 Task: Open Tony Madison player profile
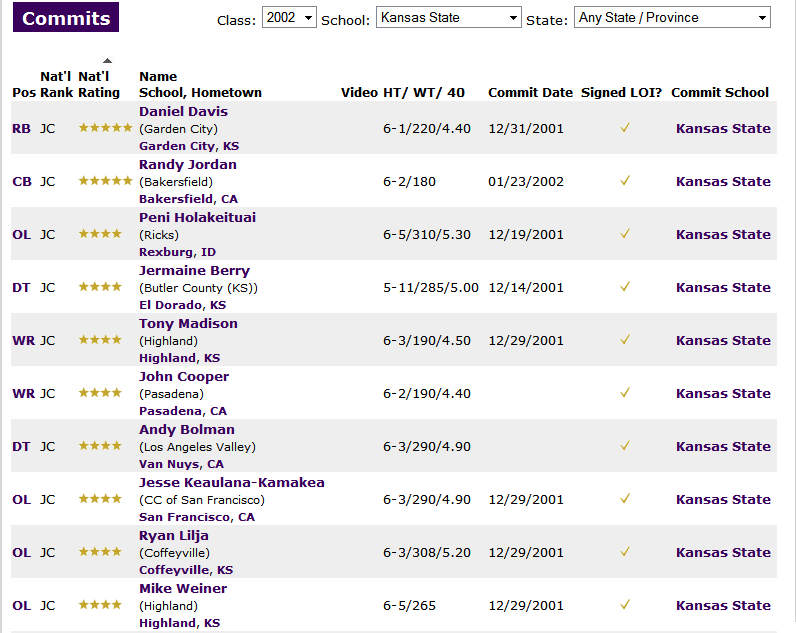188,323
